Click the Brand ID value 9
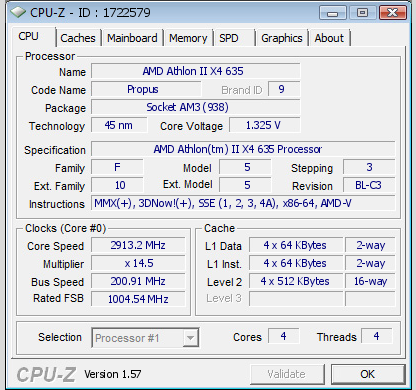This screenshot has width=416, height=390. (x=284, y=89)
